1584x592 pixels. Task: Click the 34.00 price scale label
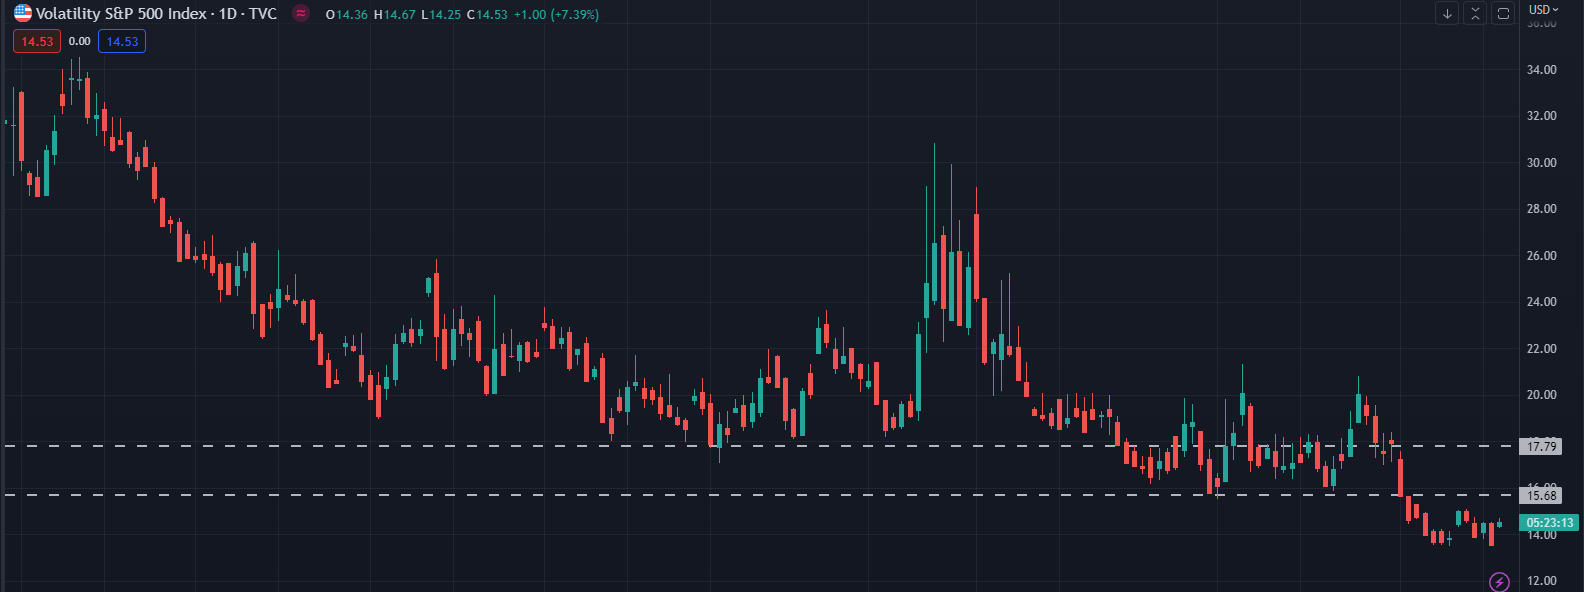pos(1541,70)
